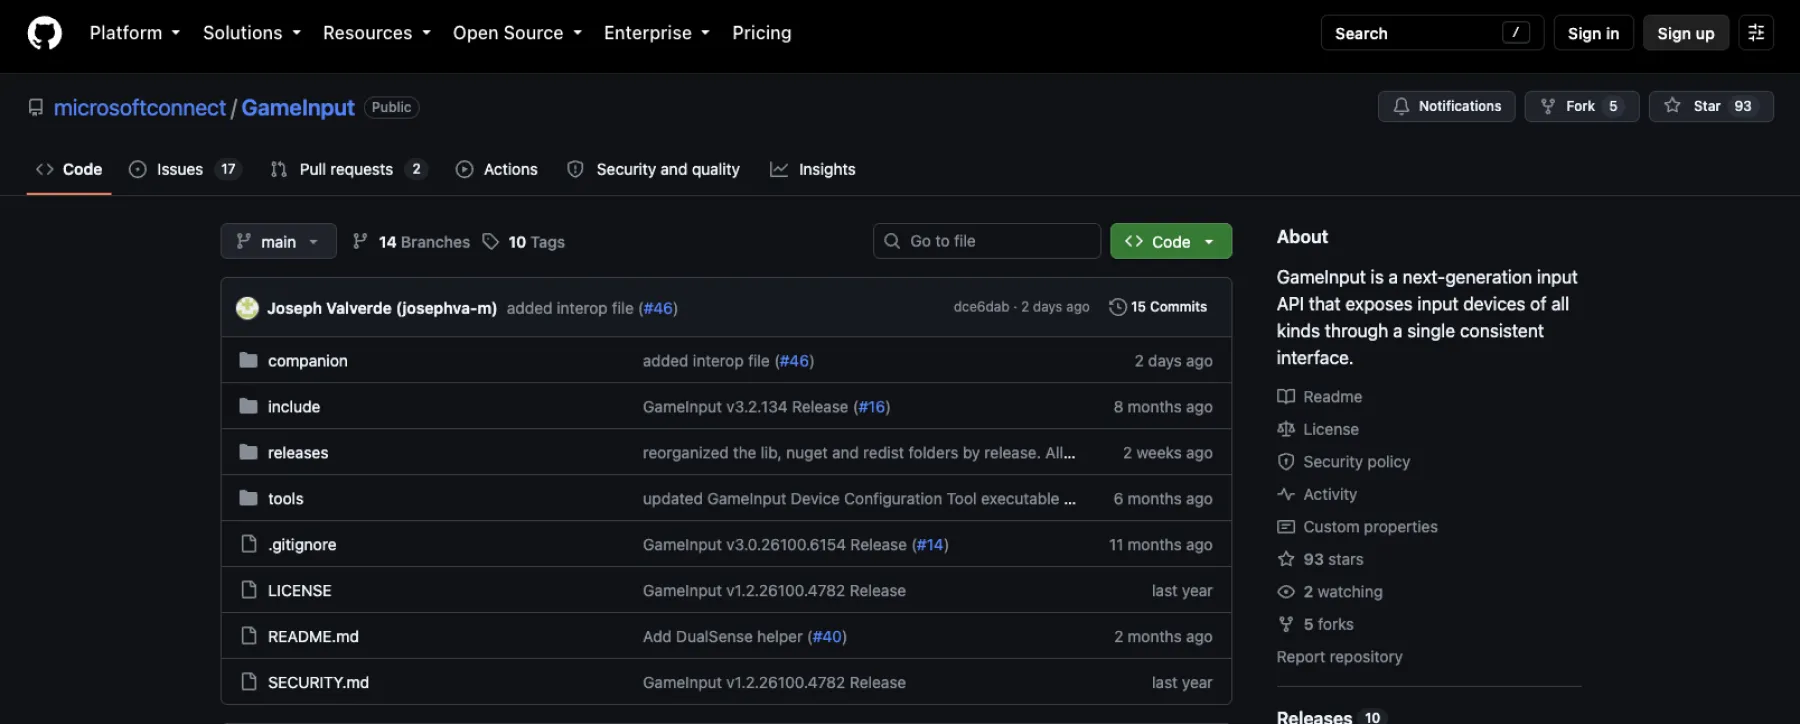Image resolution: width=1800 pixels, height=724 pixels.
Task: Open the Pricing page link
Action: point(762,33)
